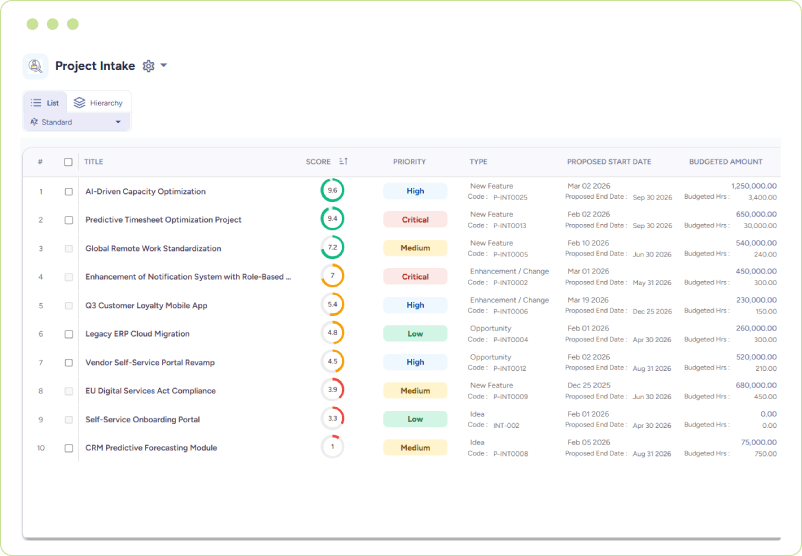Check the box for the Enhancement of Notification System row

click(x=69, y=277)
